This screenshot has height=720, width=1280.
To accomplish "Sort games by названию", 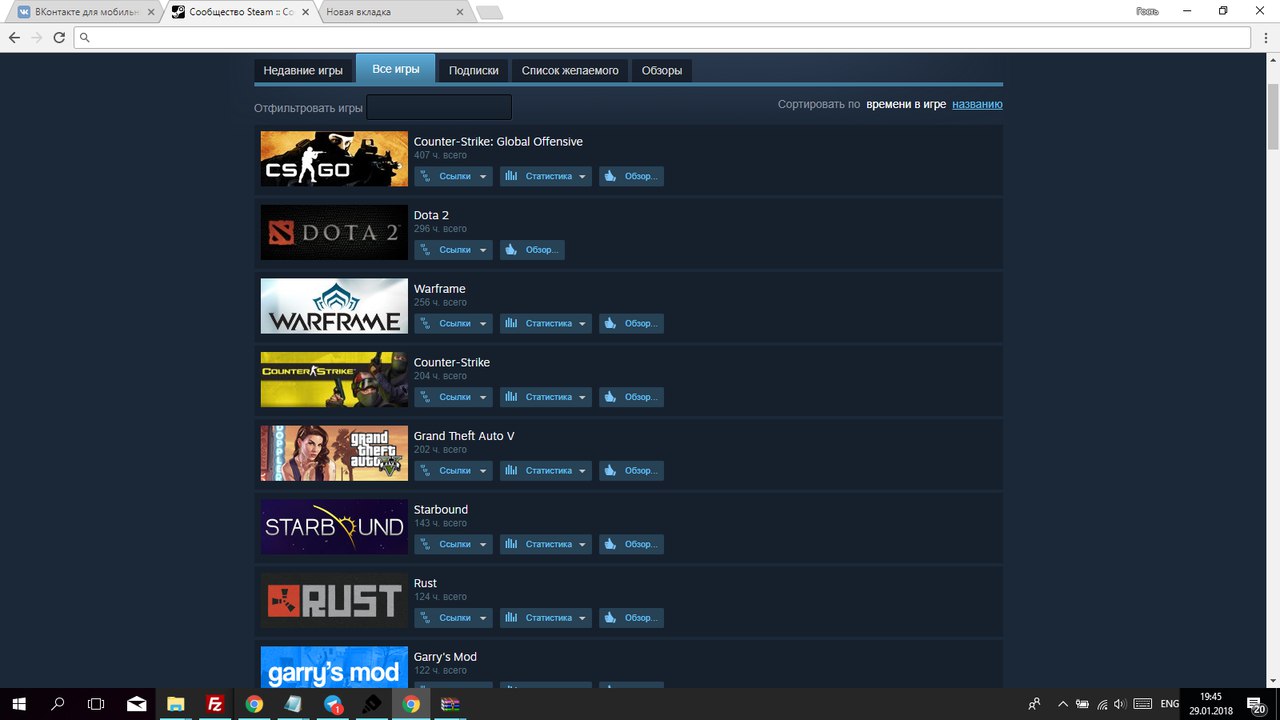I will click(x=977, y=104).
